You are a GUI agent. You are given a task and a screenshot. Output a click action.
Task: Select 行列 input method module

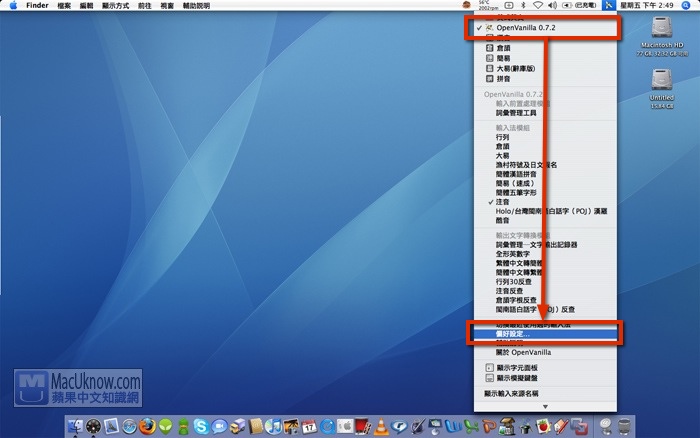[x=545, y=137]
